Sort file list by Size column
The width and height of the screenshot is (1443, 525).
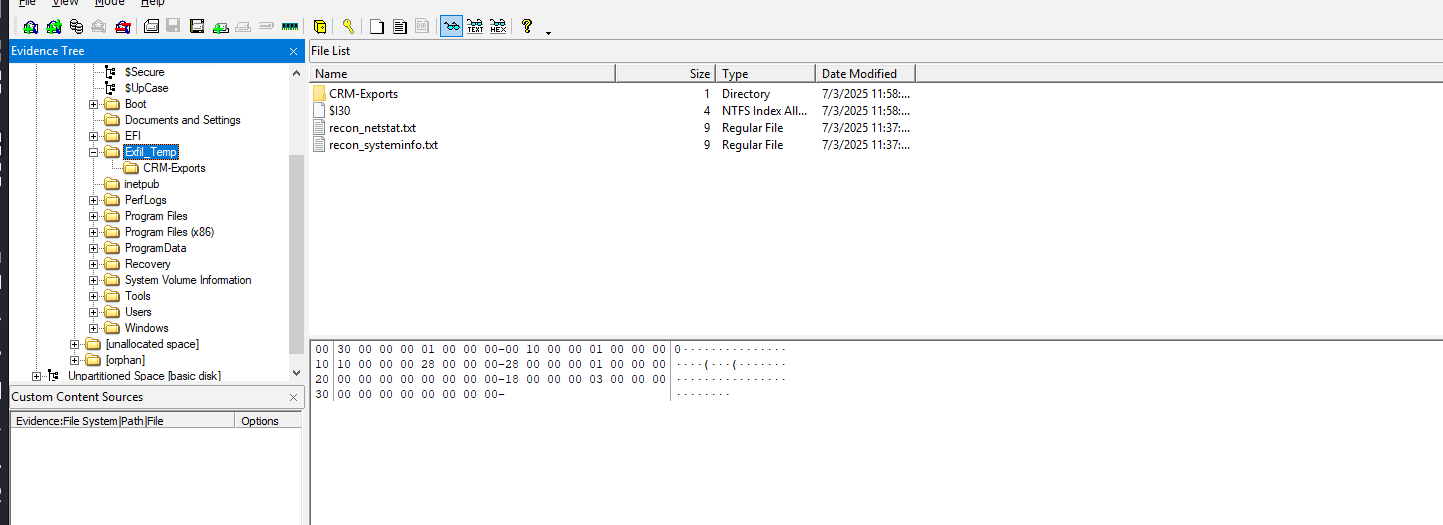665,73
